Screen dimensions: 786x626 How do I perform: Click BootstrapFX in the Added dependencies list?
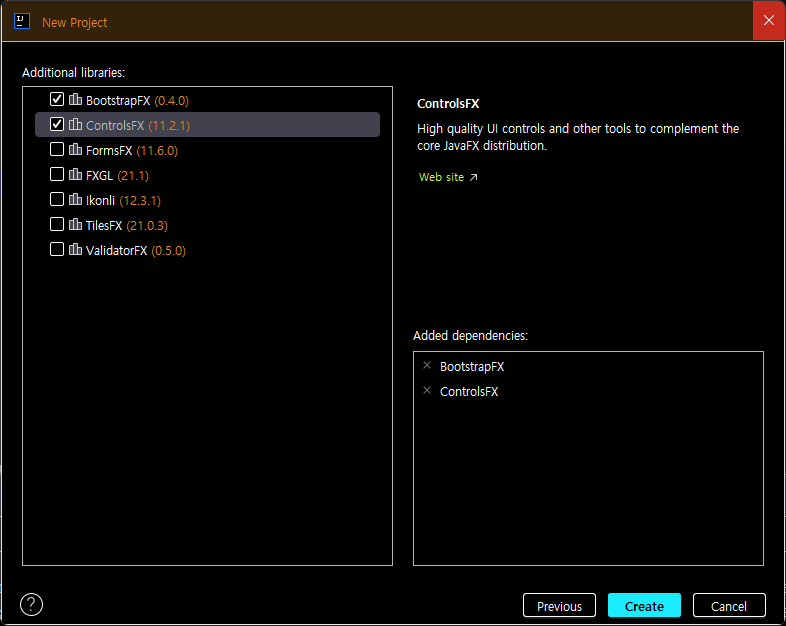pos(472,367)
